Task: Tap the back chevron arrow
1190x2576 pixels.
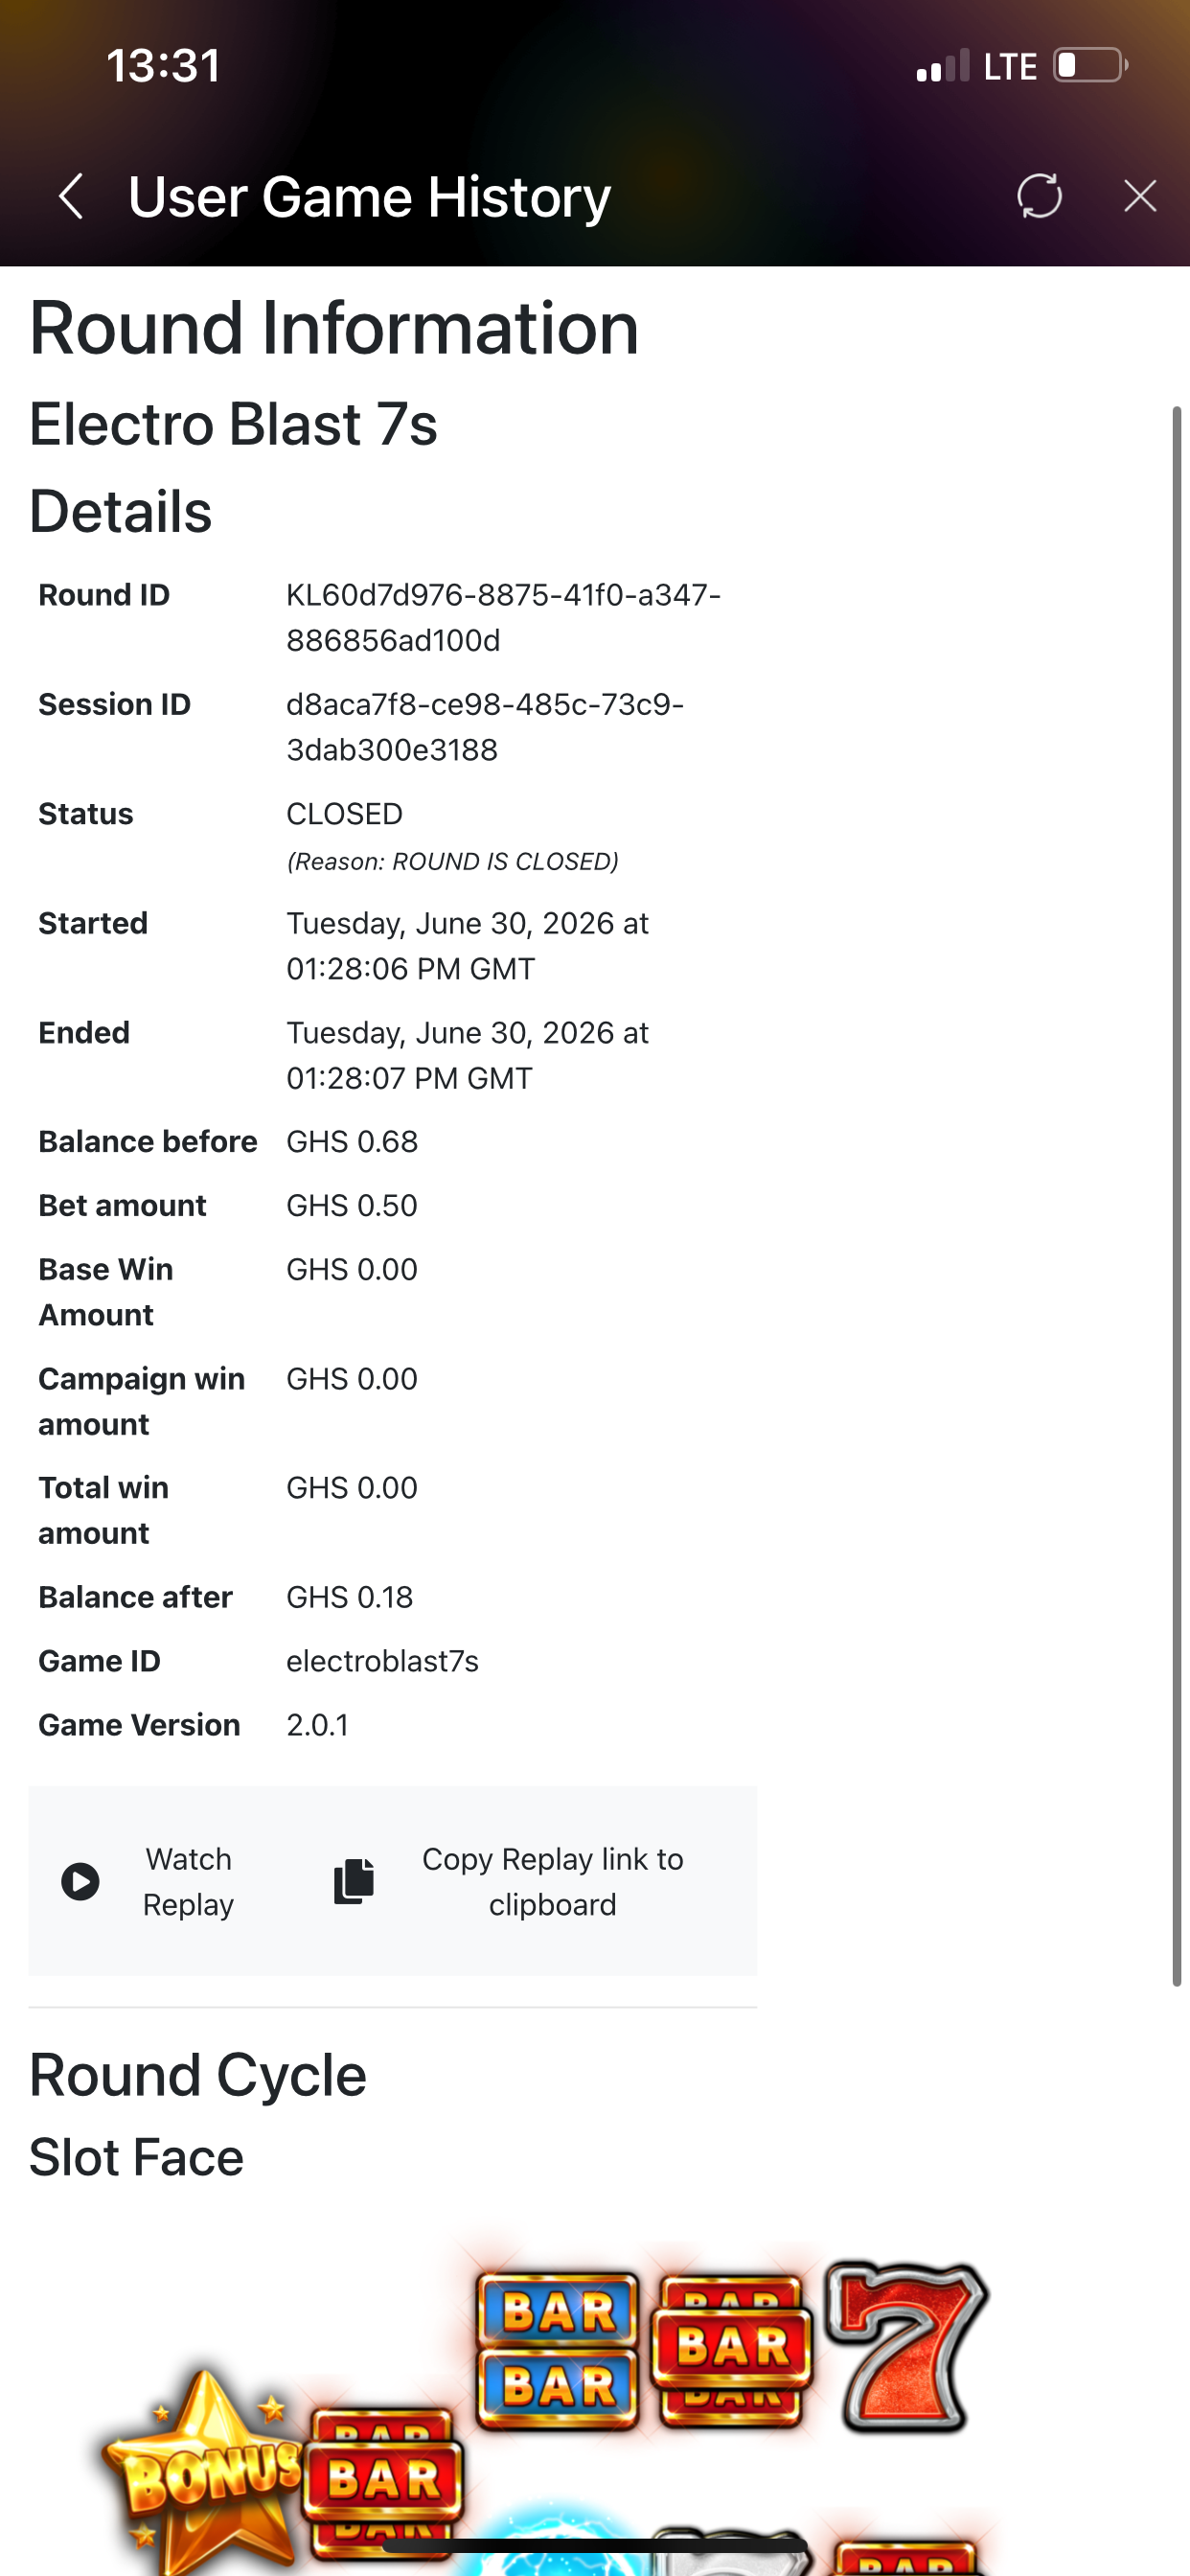Action: pyautogui.click(x=70, y=196)
